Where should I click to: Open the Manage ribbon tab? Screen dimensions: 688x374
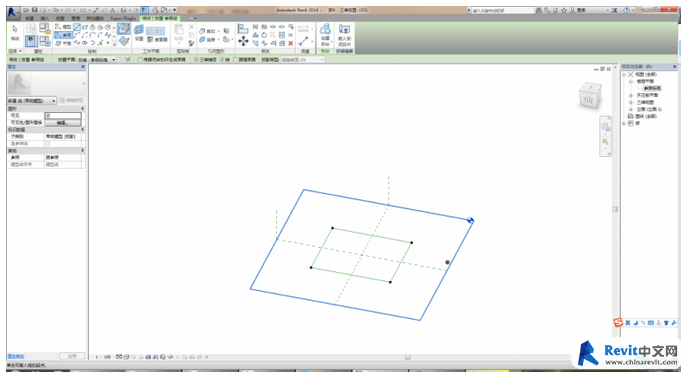(x=76, y=18)
